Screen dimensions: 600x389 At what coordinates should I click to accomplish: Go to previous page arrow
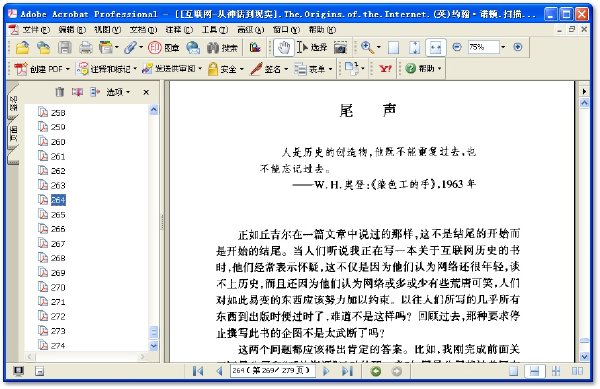[219, 371]
